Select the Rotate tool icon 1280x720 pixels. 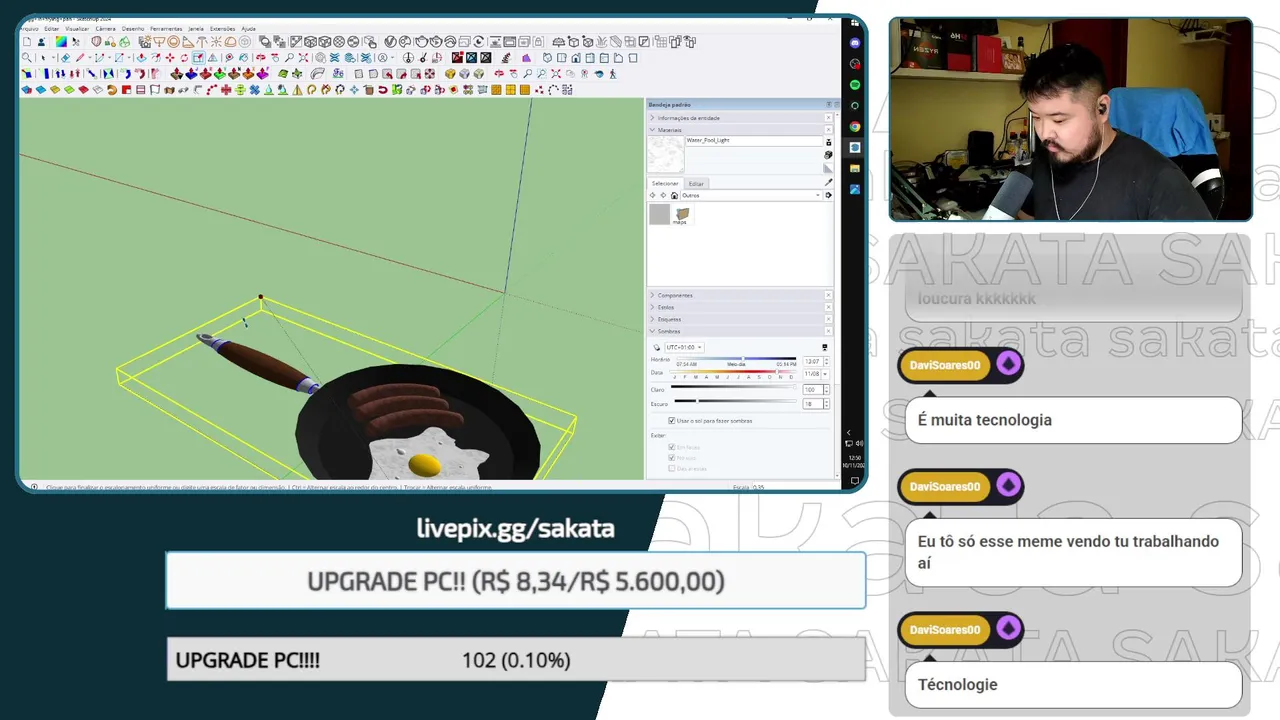pyautogui.click(x=184, y=58)
